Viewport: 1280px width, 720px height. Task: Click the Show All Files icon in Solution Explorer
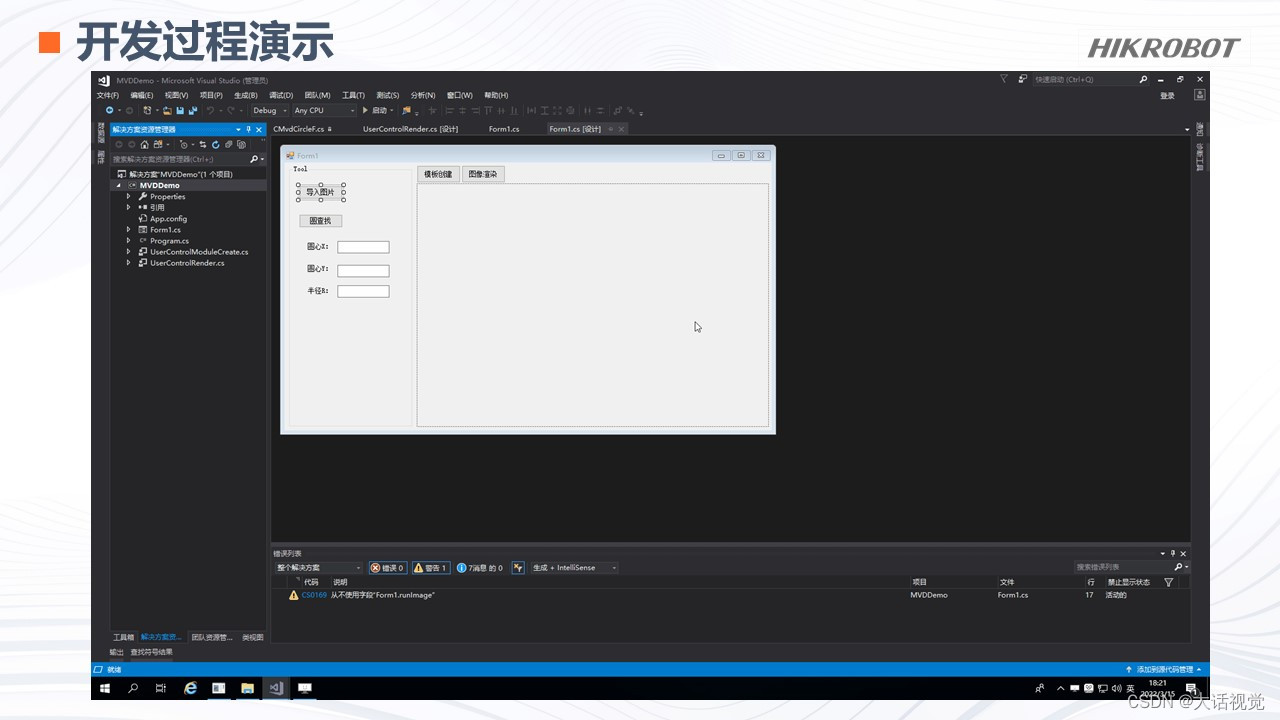241,144
